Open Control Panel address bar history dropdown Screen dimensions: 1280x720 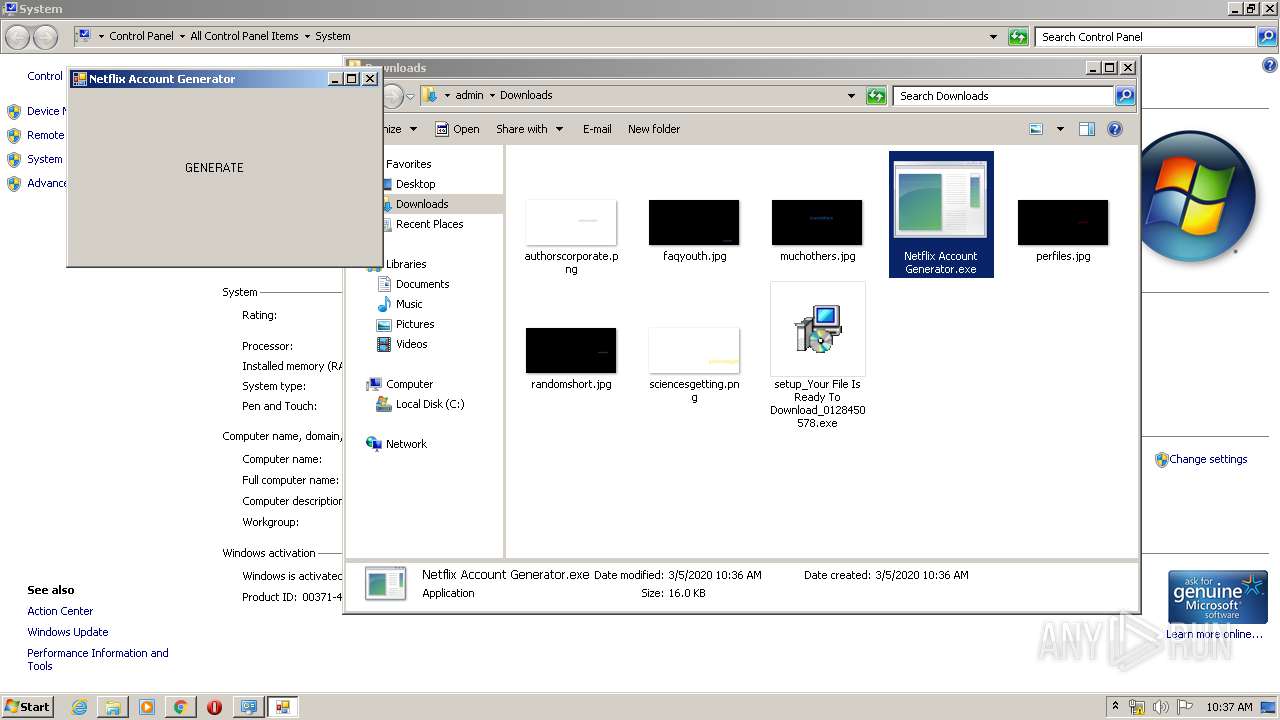tap(993, 37)
